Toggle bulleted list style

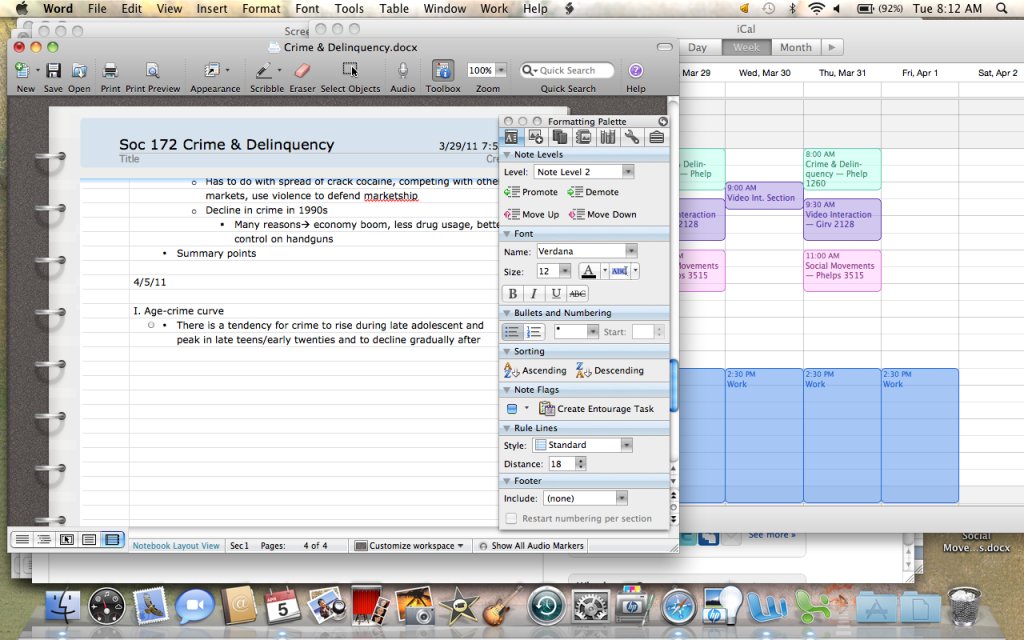[x=513, y=332]
